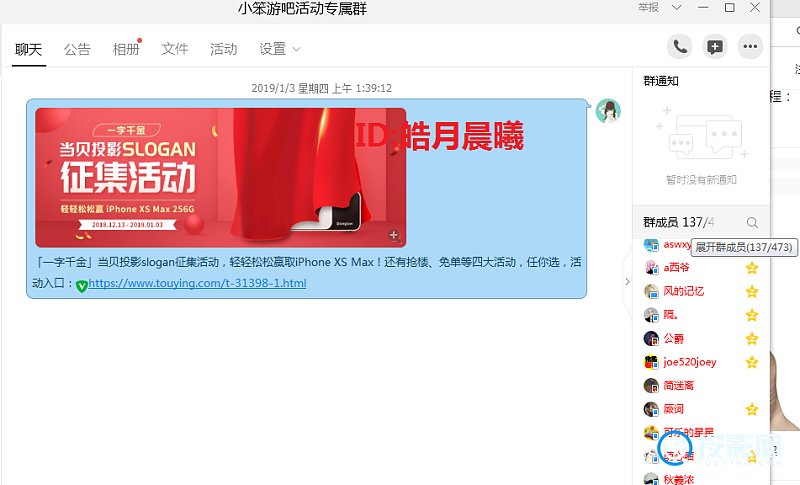This screenshot has width=800, height=485.
Task: Go to the 文件 tab
Action: coord(174,49)
